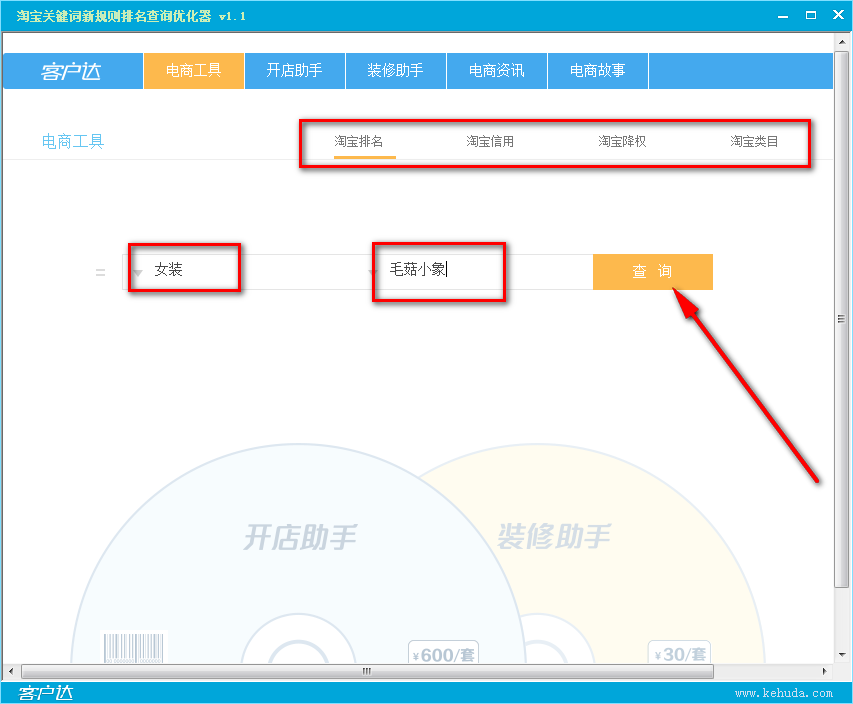The image size is (853, 704).
Task: Select the 淘宝信用 sub-tab
Action: 490,142
